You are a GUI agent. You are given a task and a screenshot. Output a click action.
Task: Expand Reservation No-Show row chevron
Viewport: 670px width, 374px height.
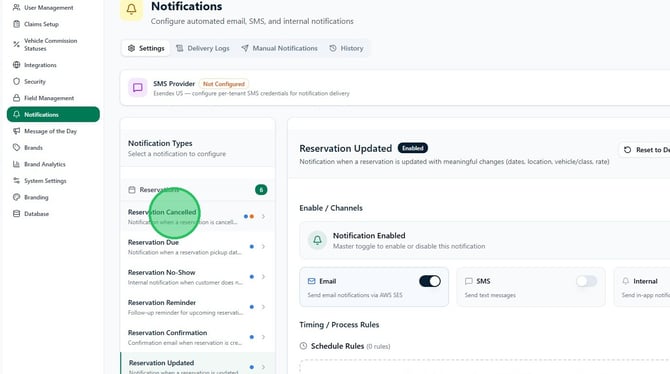263,277
